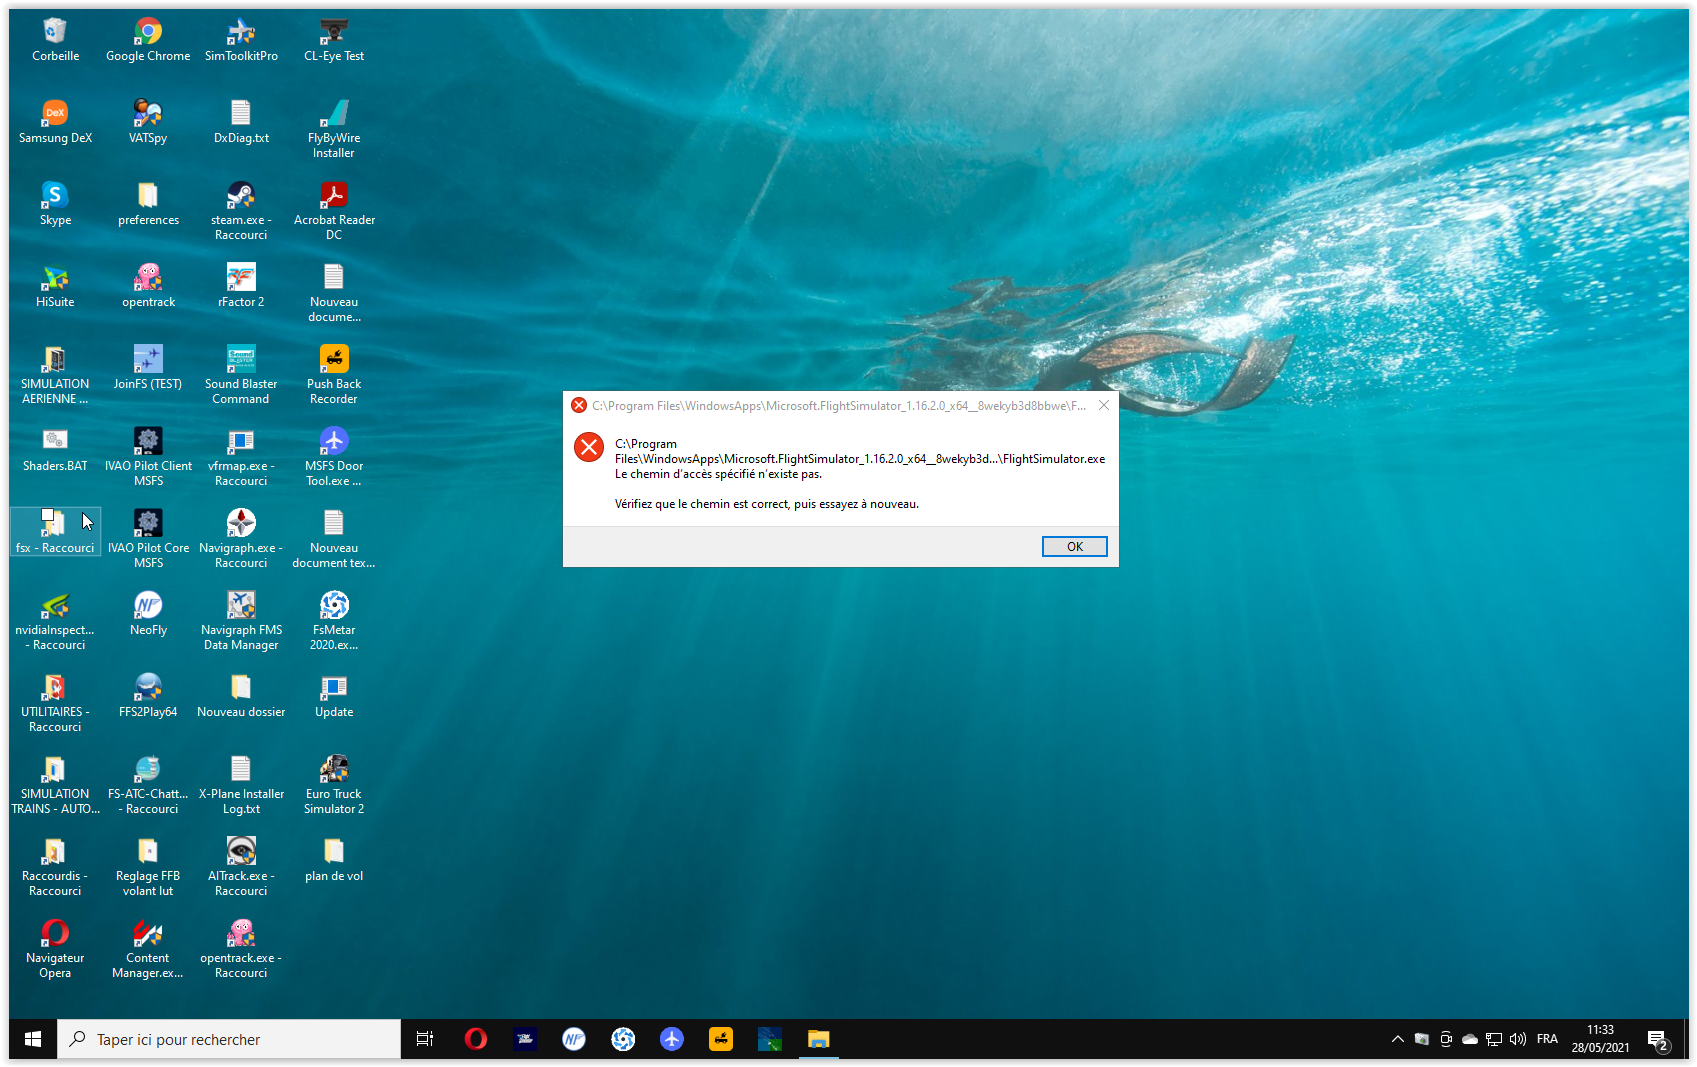The height and width of the screenshot is (1067, 1697).
Task: Select the NeoFly desktop icon
Action: coord(148,614)
